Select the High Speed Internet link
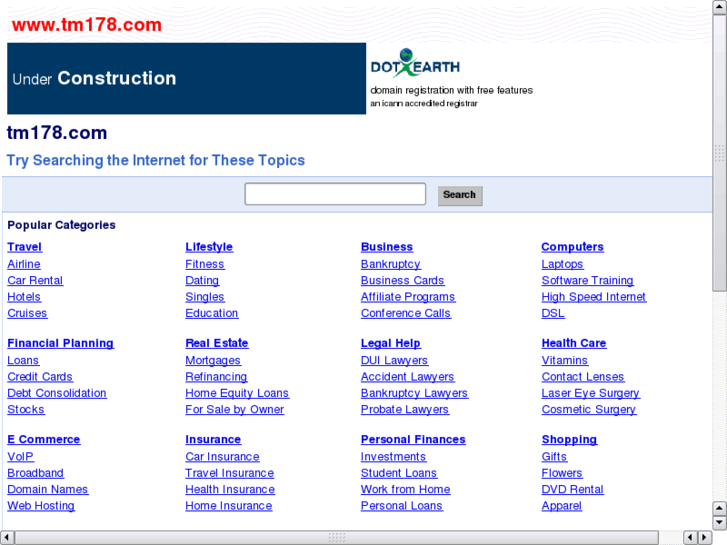The height and width of the screenshot is (545, 727). pyautogui.click(x=594, y=297)
